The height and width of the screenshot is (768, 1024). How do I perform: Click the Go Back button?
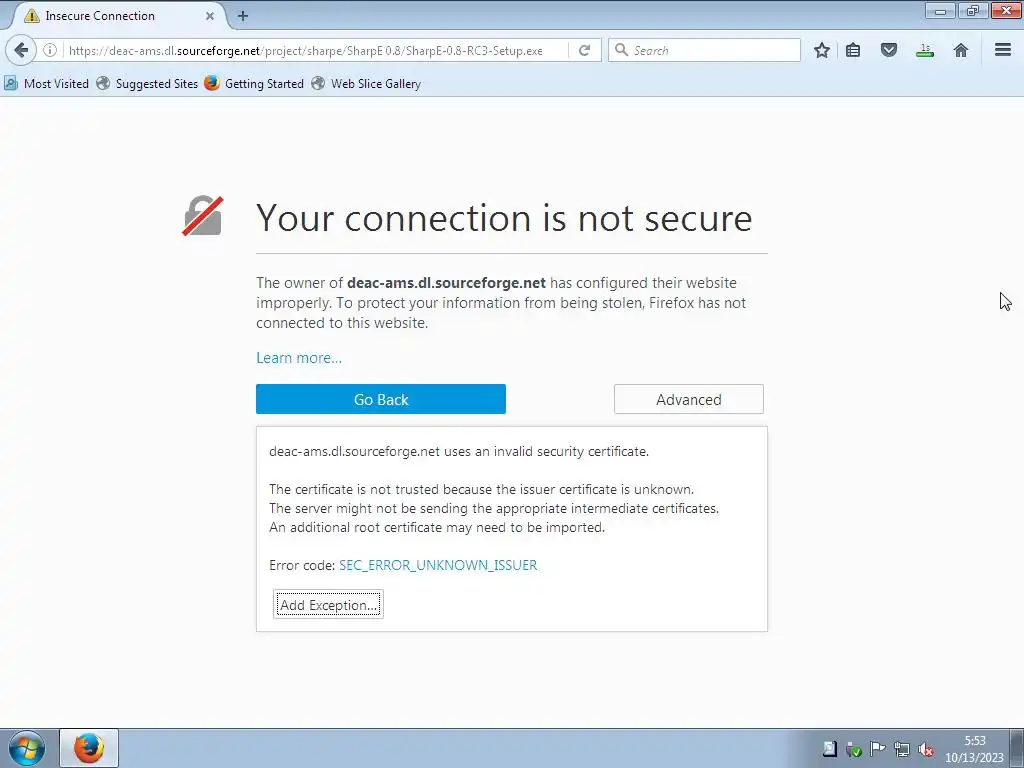tap(381, 399)
